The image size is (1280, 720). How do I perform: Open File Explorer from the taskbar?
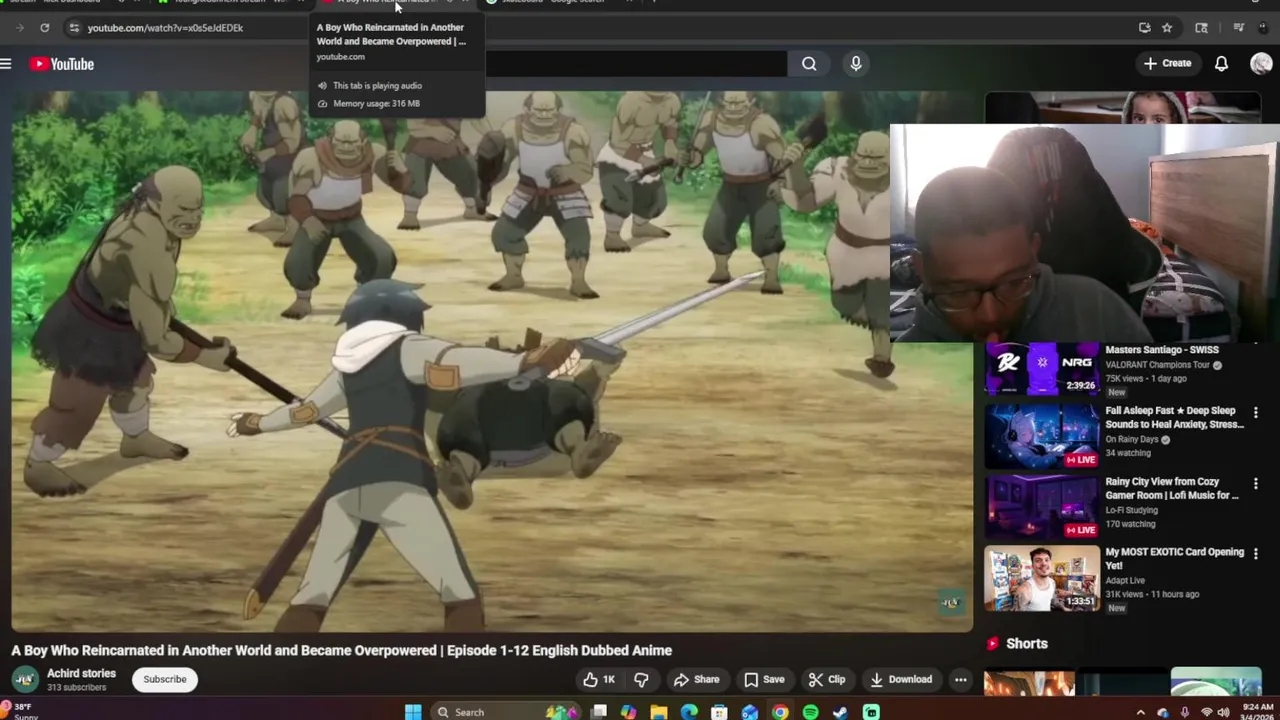pos(658,712)
